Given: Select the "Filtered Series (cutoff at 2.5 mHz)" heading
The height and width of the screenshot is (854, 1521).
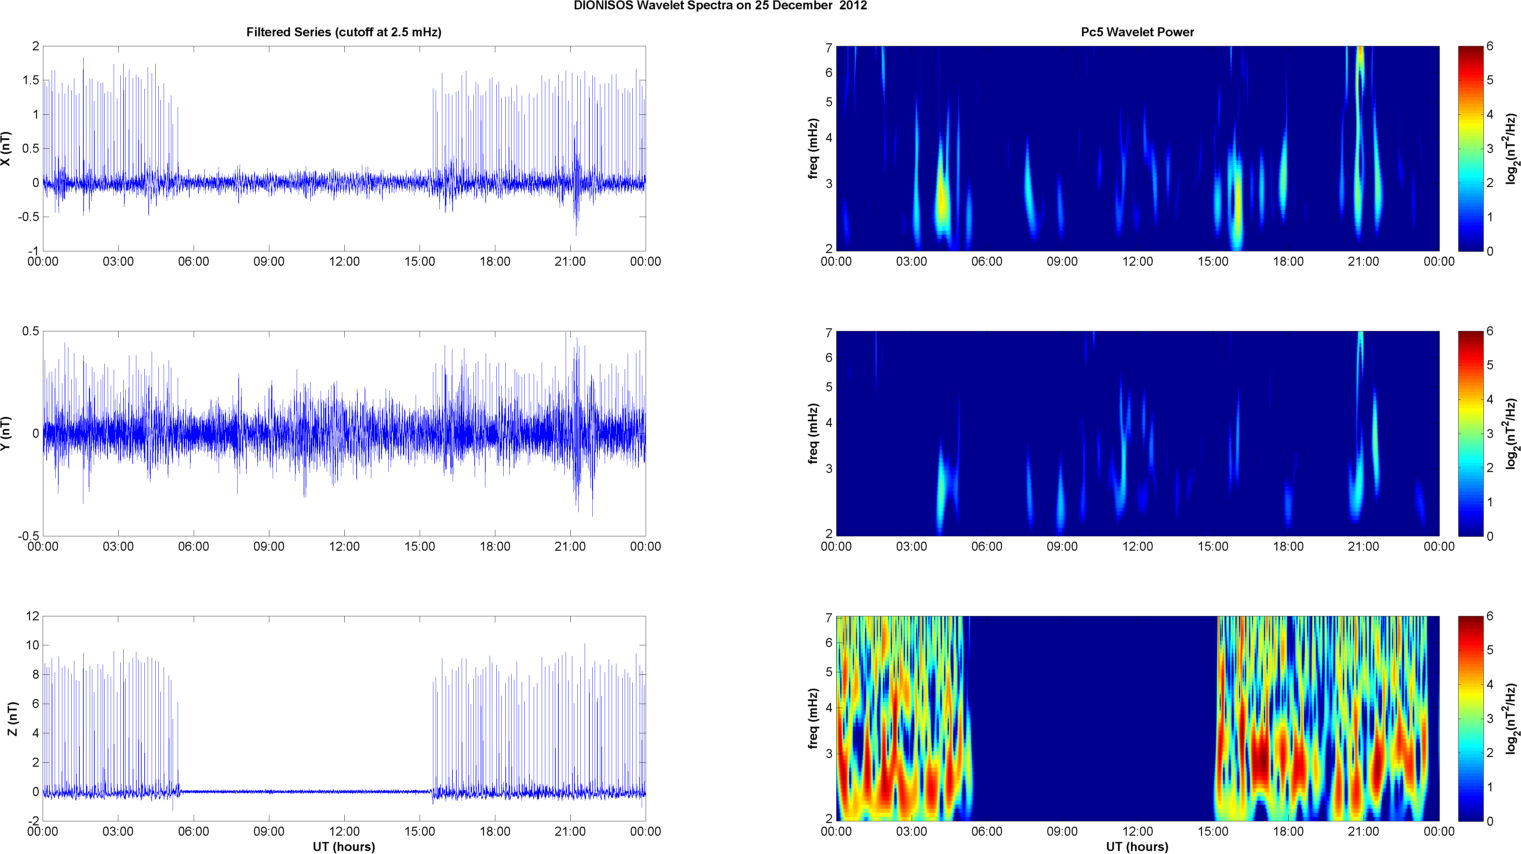Looking at the screenshot, I should click(344, 32).
